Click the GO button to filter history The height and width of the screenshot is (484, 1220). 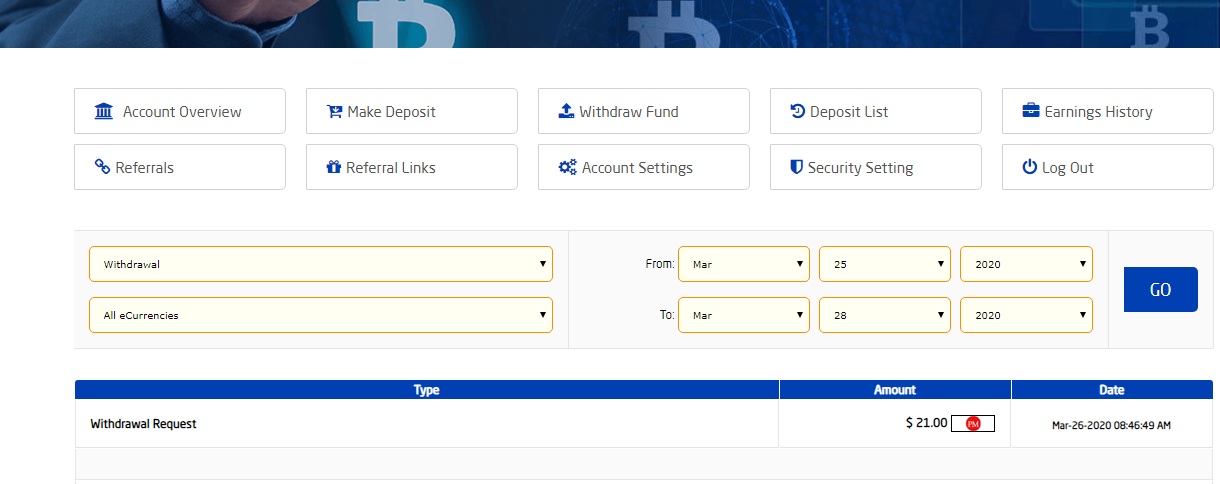tap(1160, 290)
